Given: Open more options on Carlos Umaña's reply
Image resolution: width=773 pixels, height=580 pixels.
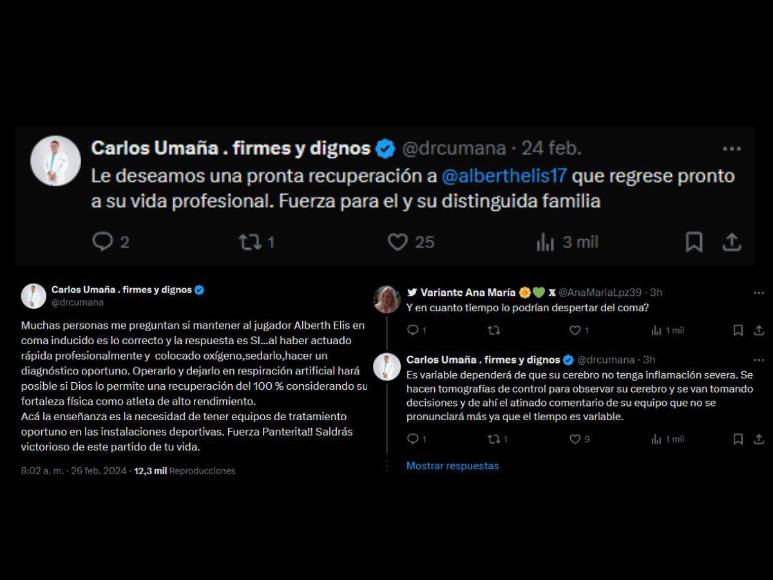Looking at the screenshot, I should pos(759,360).
